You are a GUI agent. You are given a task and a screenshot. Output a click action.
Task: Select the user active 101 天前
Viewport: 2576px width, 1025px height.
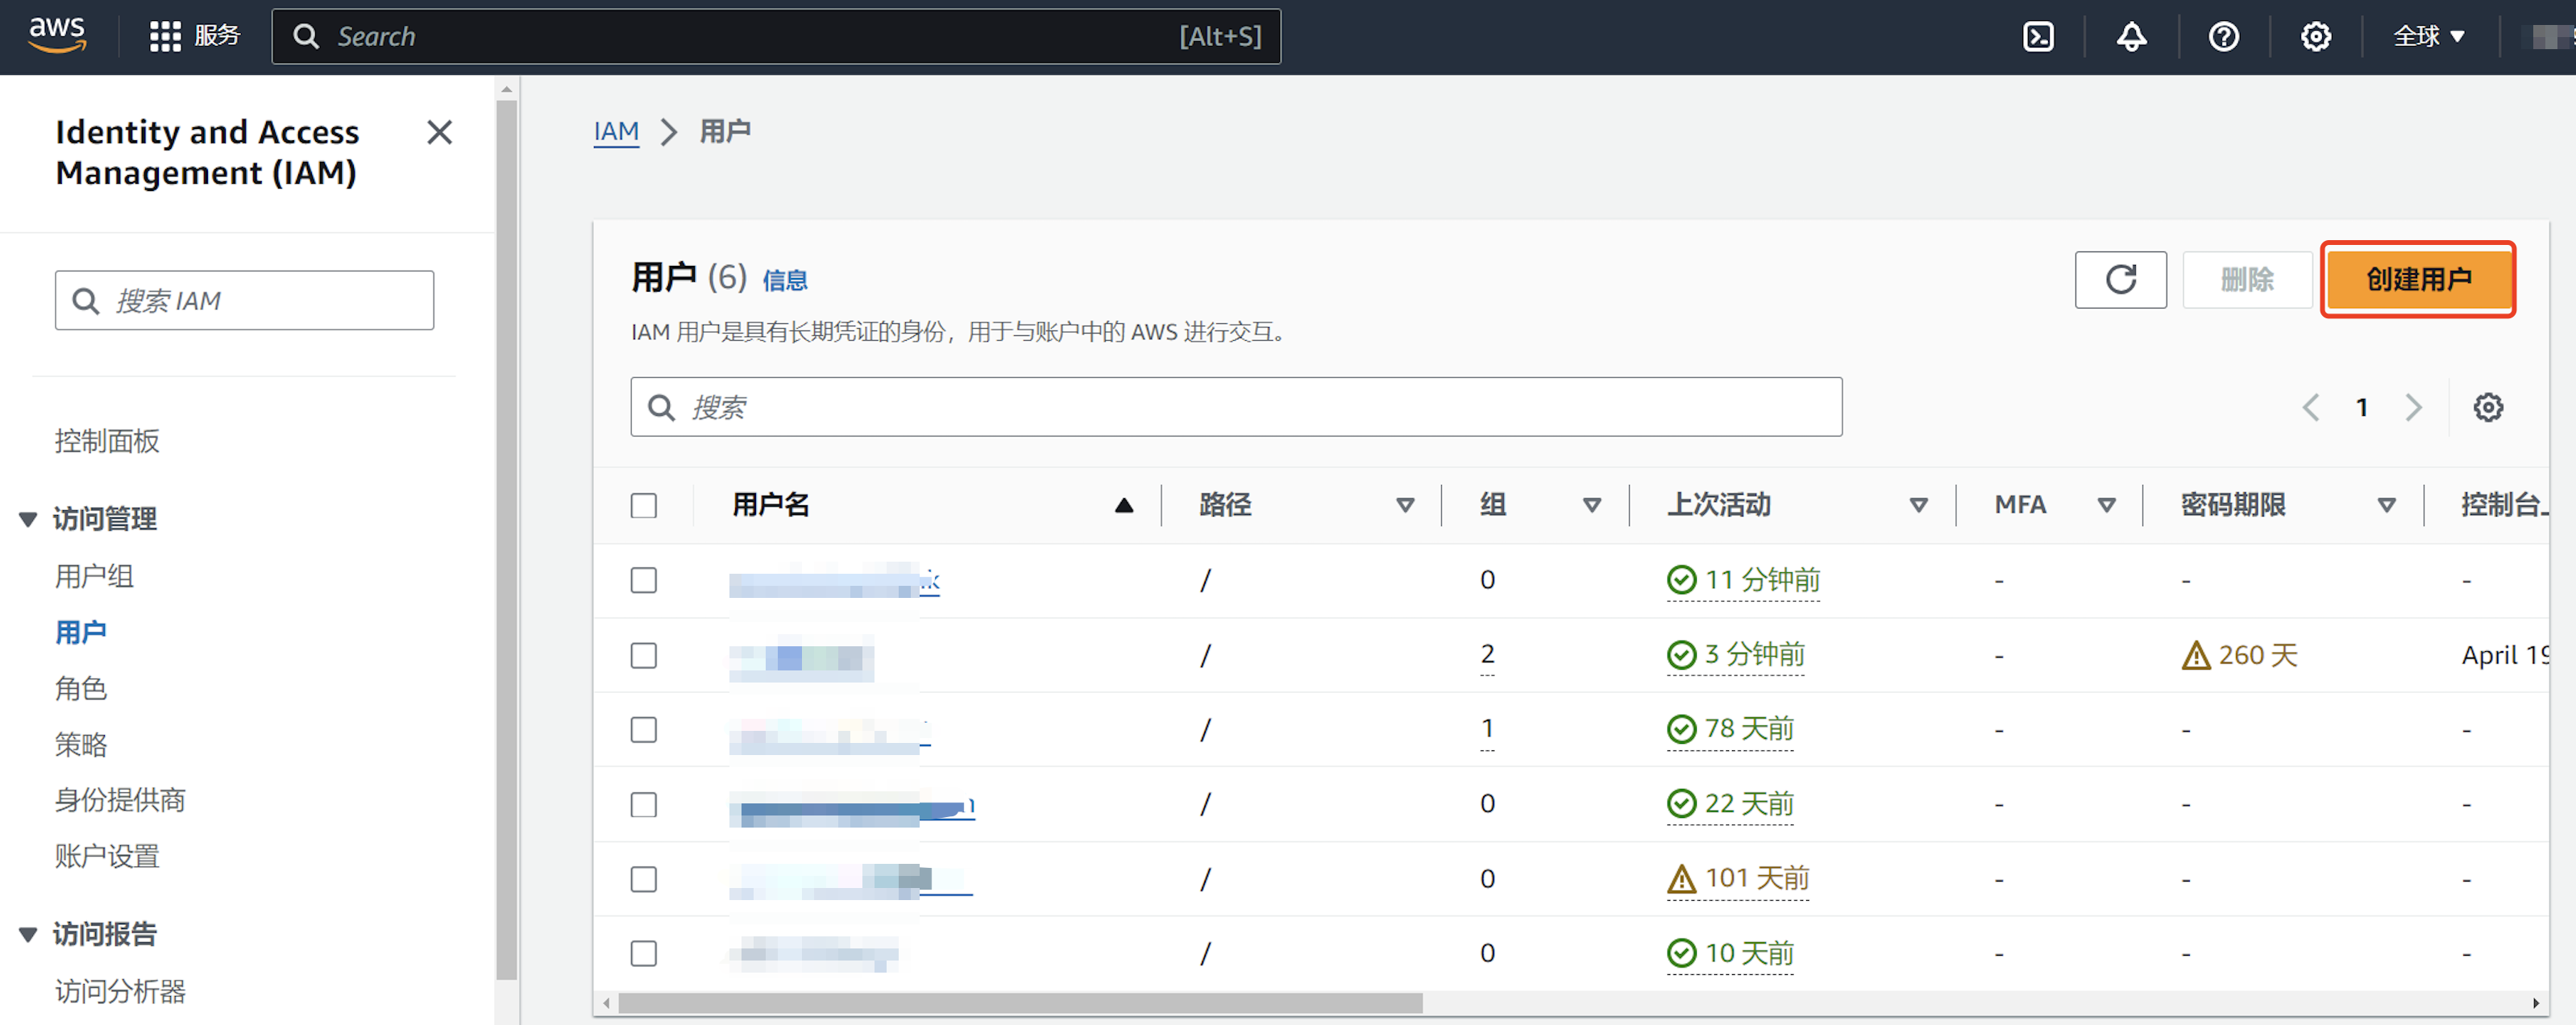(x=644, y=879)
